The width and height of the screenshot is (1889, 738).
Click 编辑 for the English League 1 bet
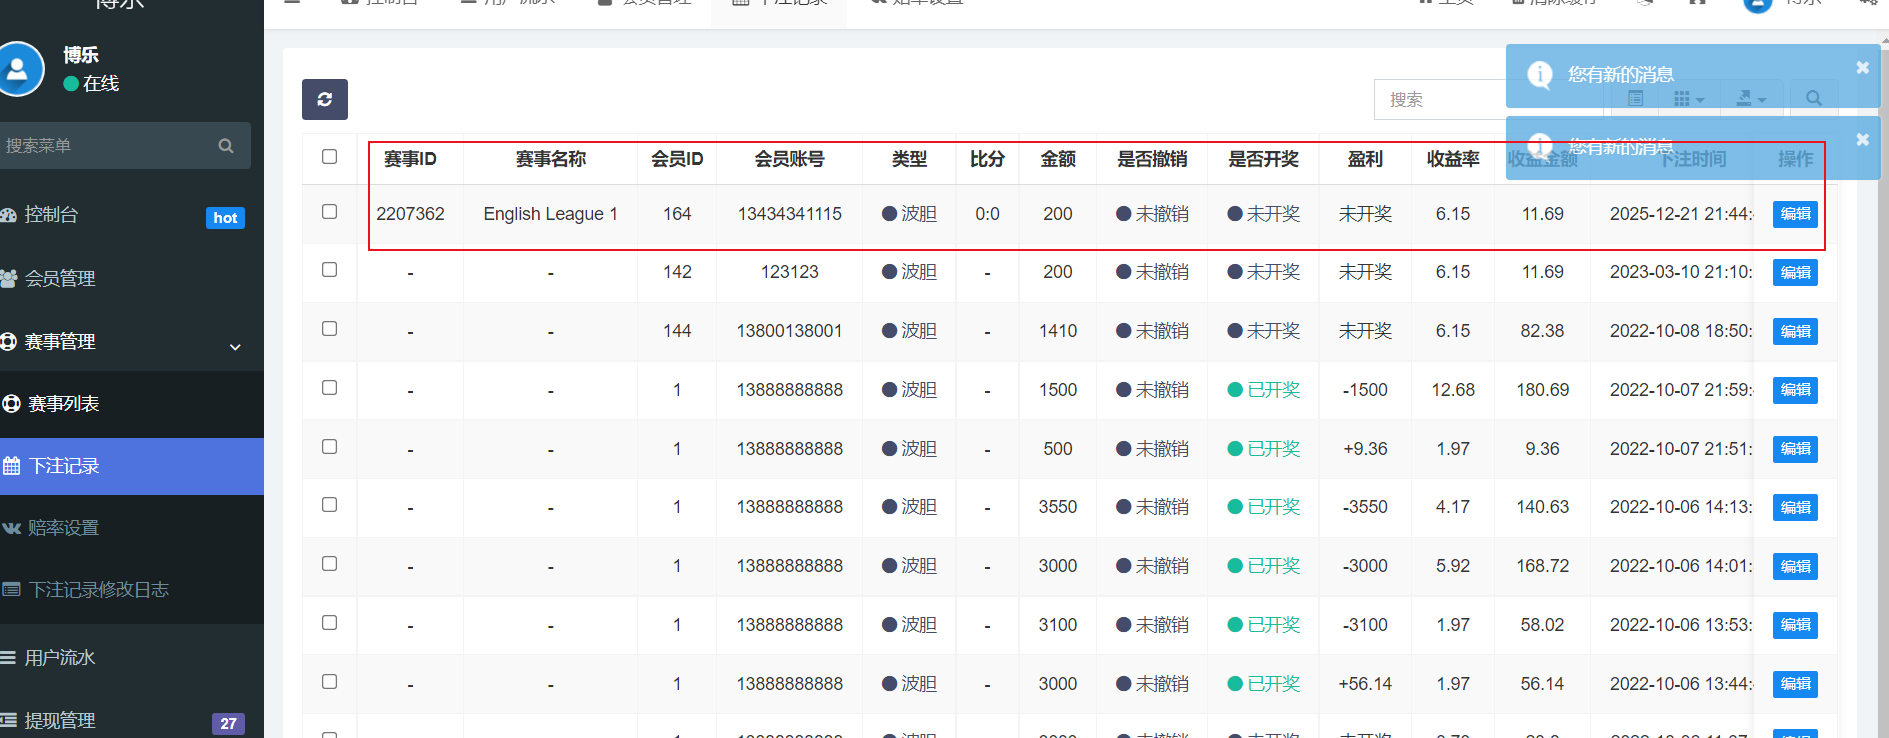(1794, 214)
